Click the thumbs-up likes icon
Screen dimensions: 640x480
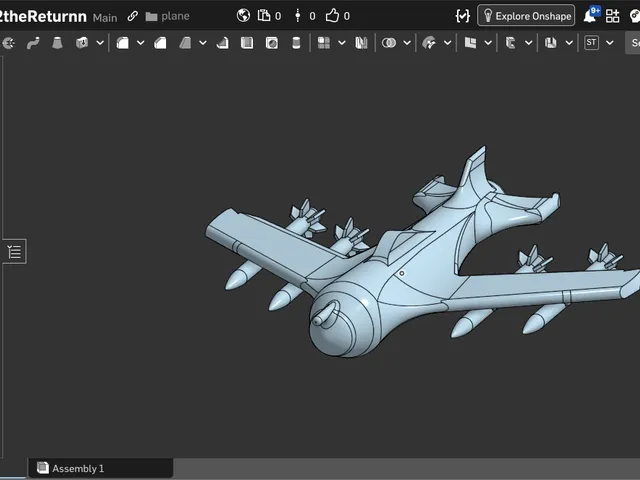332,16
